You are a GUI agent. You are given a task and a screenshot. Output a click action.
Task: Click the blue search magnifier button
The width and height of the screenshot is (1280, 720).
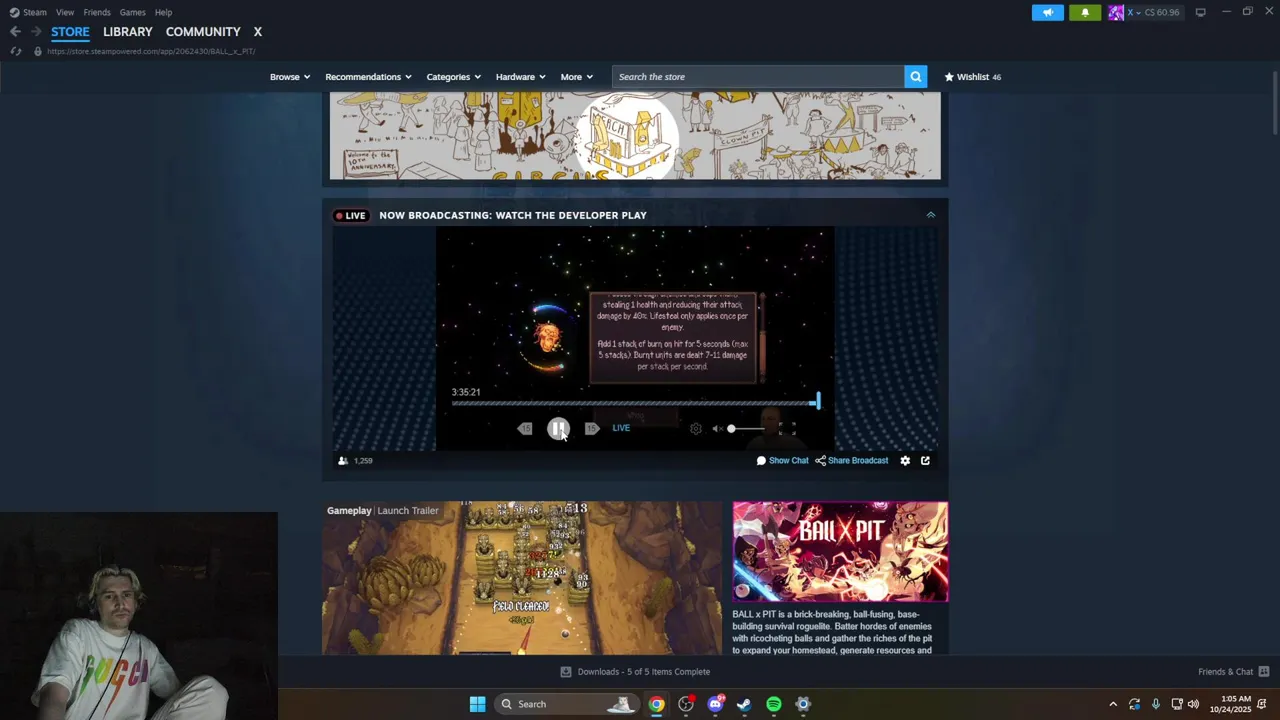point(915,77)
